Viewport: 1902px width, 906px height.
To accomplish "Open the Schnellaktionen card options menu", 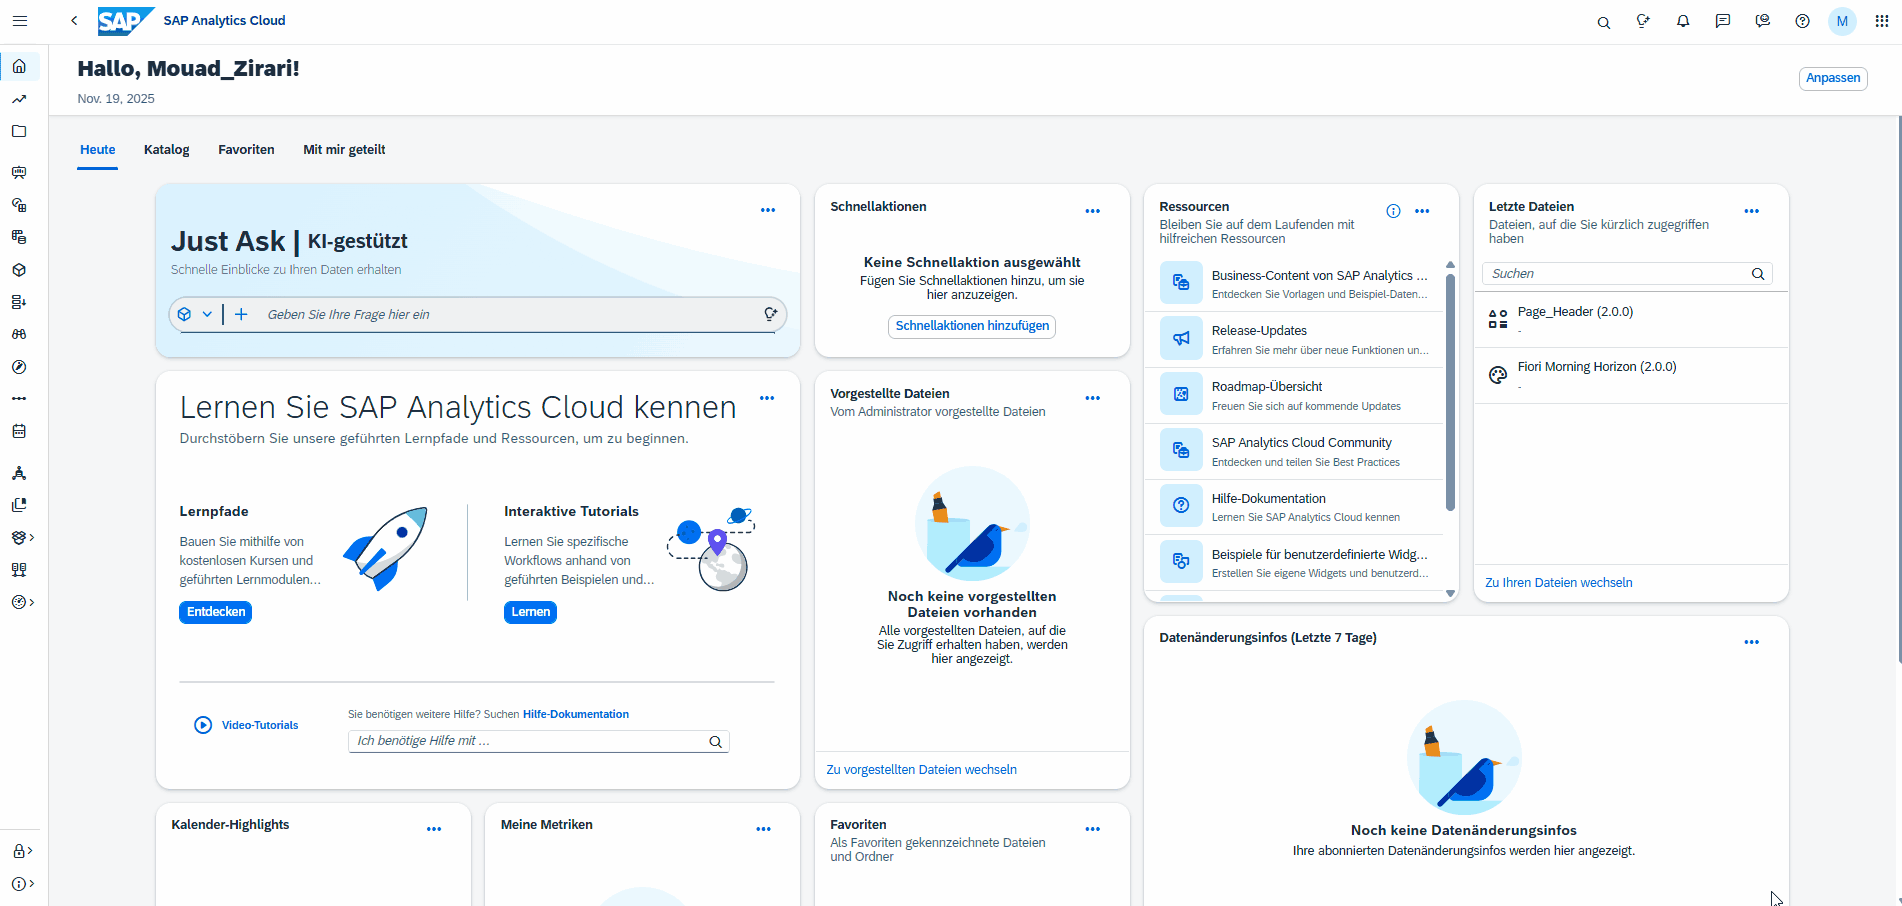I will tap(1092, 211).
